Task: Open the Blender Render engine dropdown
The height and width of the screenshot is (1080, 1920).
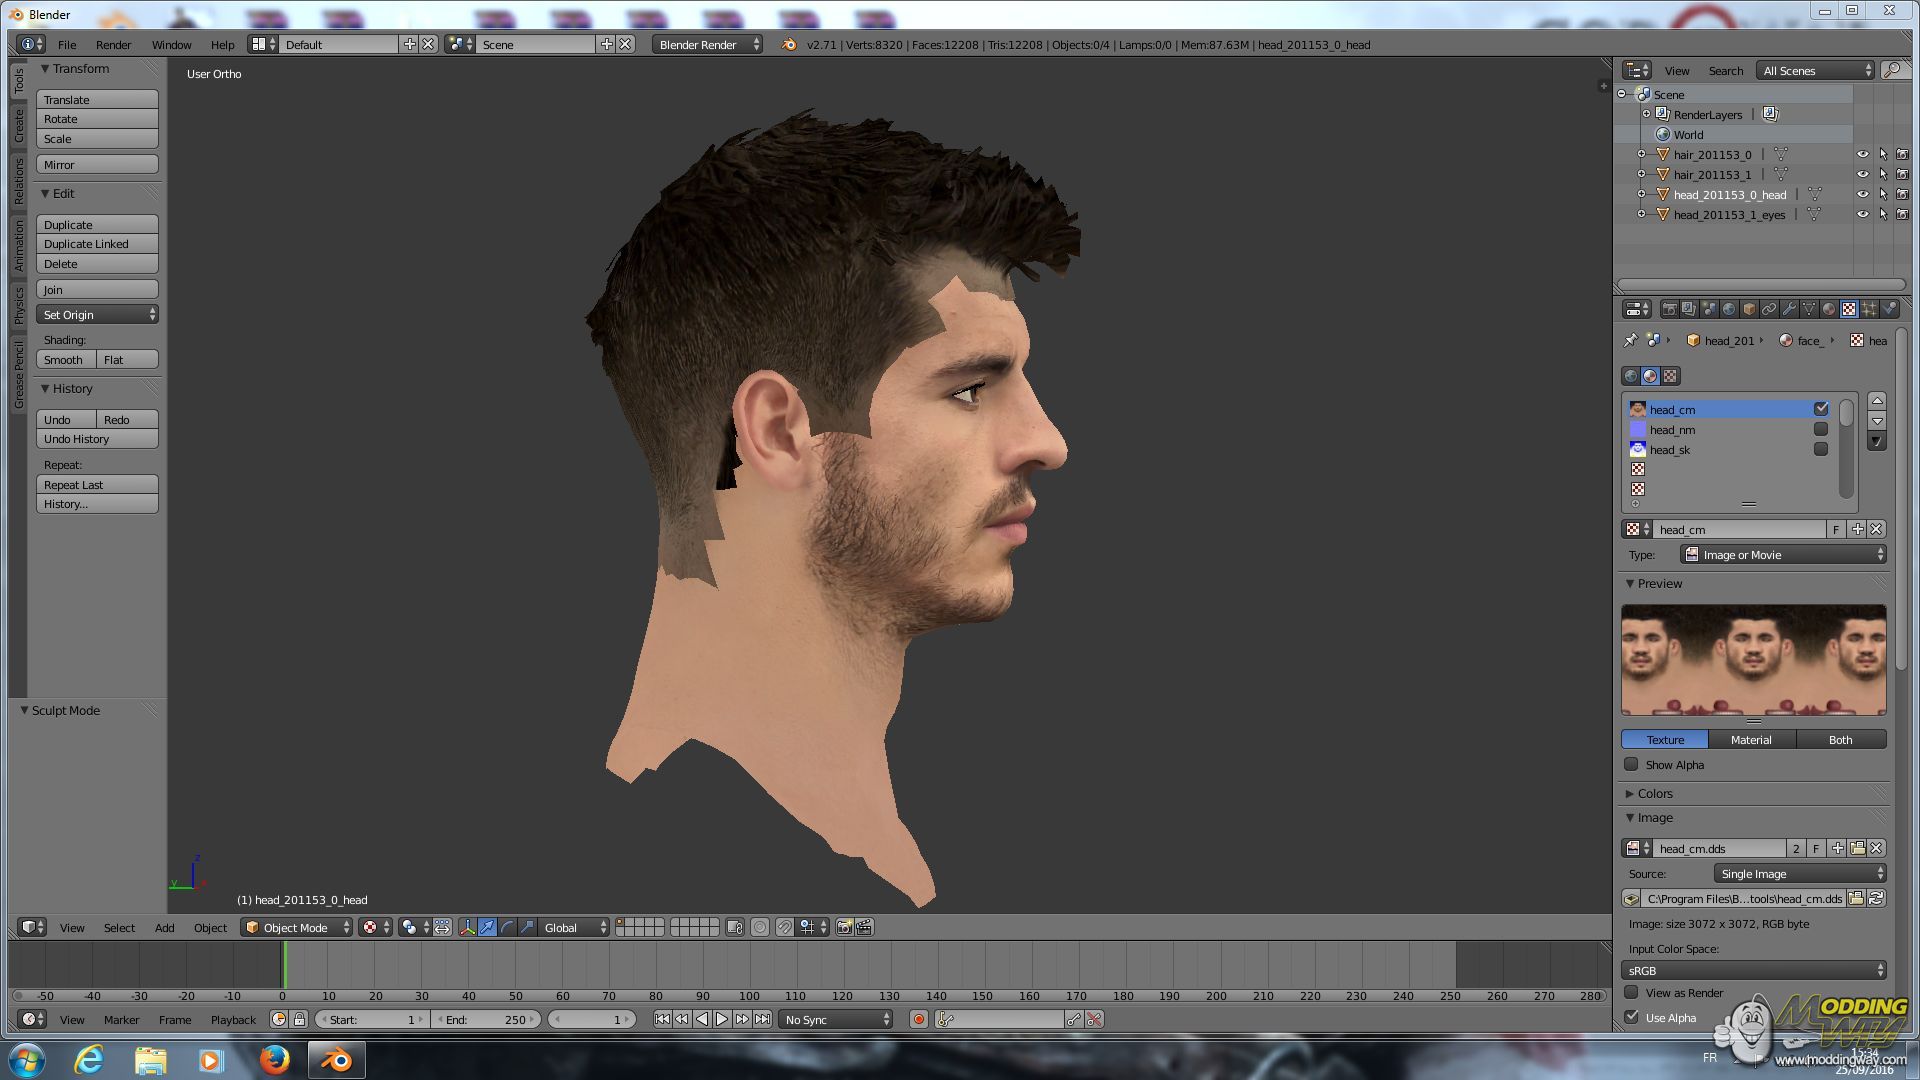Action: (x=707, y=44)
